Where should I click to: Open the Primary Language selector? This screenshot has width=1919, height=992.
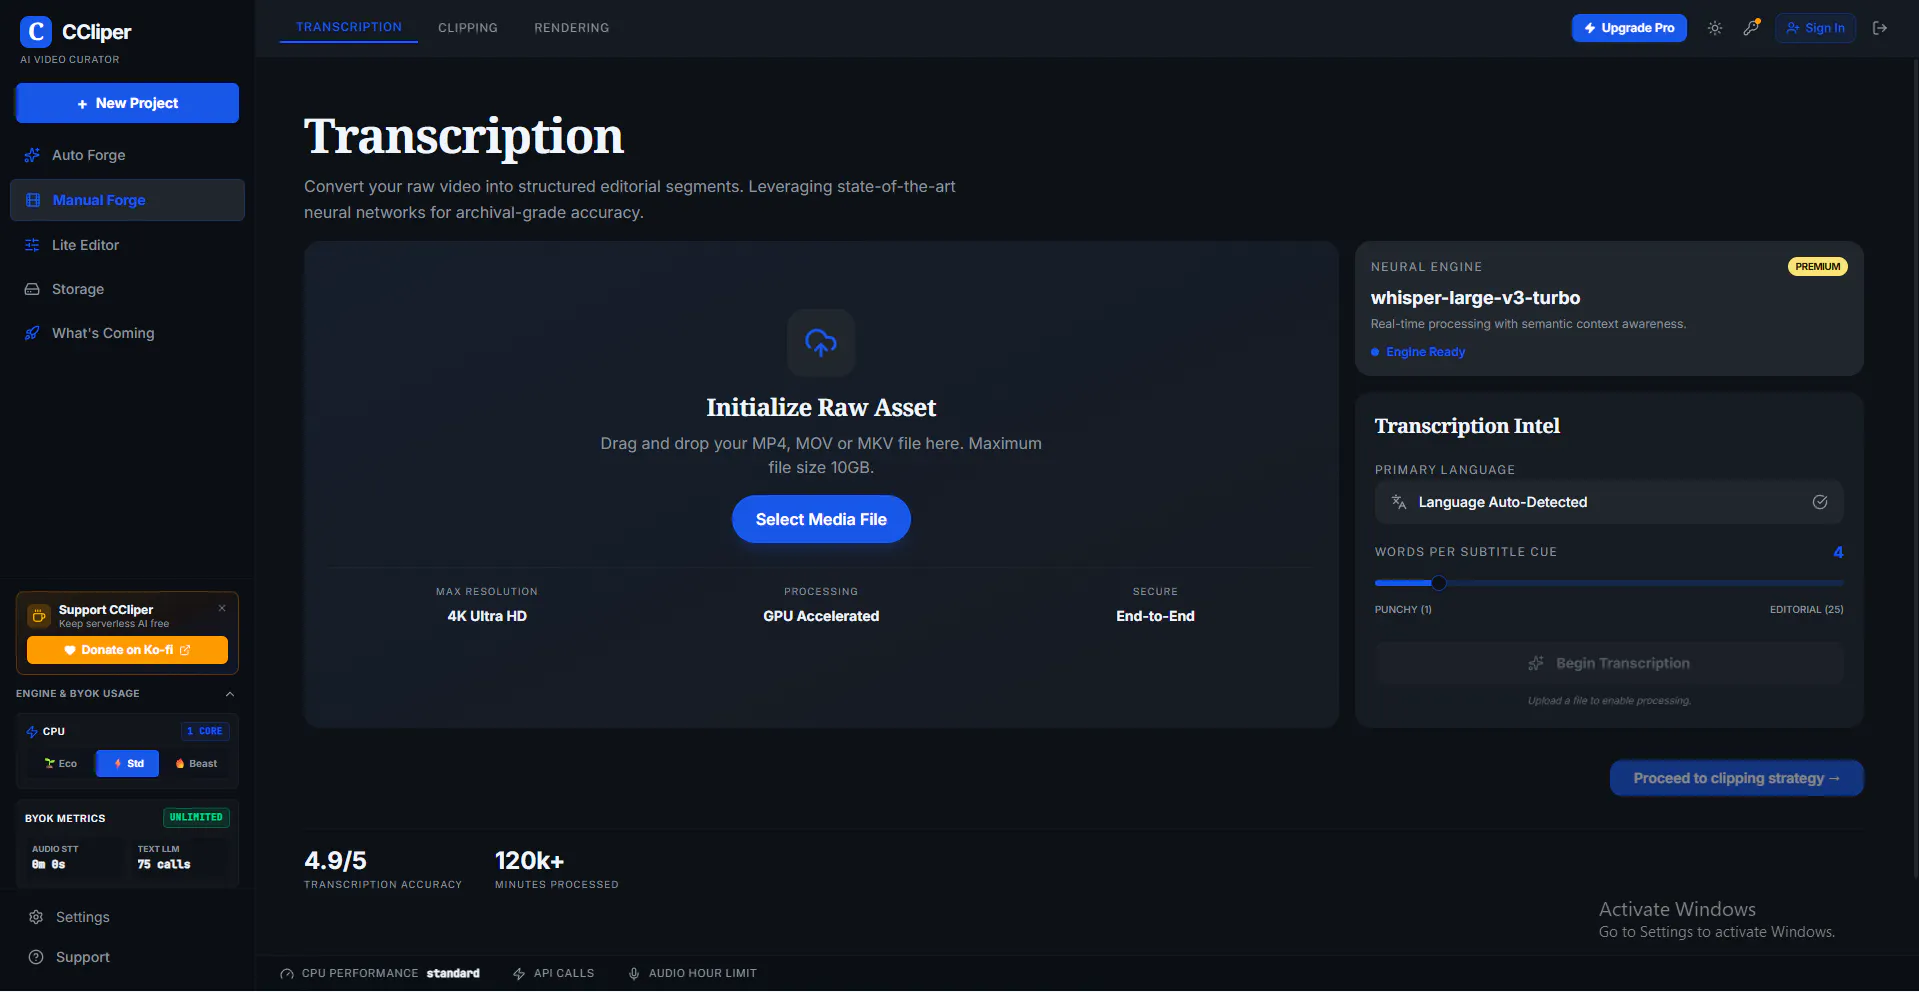click(x=1609, y=502)
